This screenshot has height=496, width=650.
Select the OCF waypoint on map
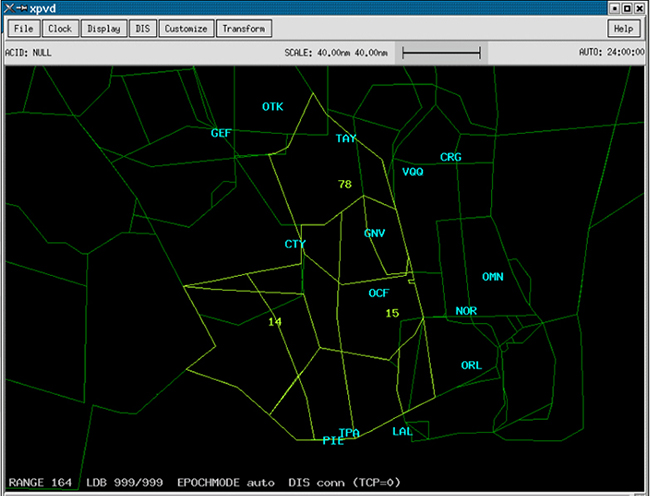pyautogui.click(x=378, y=293)
